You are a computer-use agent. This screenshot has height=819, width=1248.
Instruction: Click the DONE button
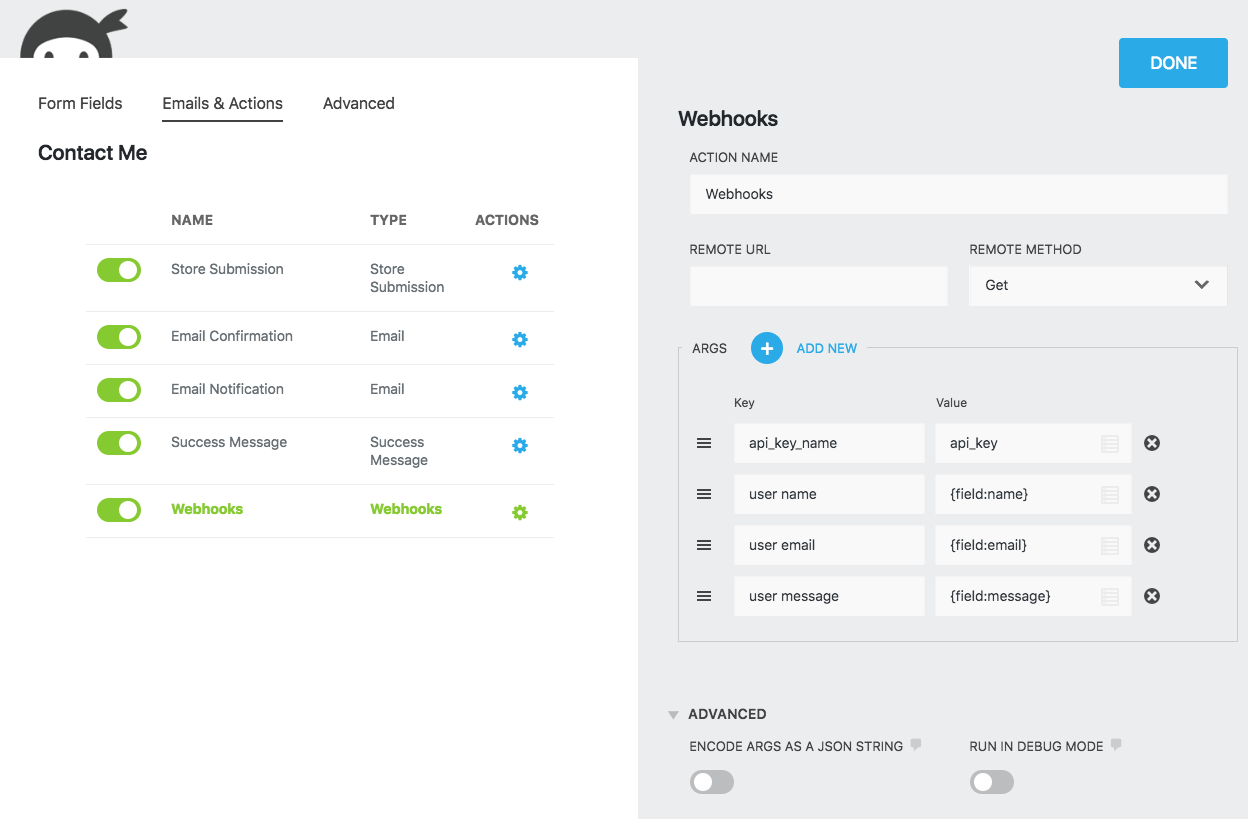[1172, 62]
